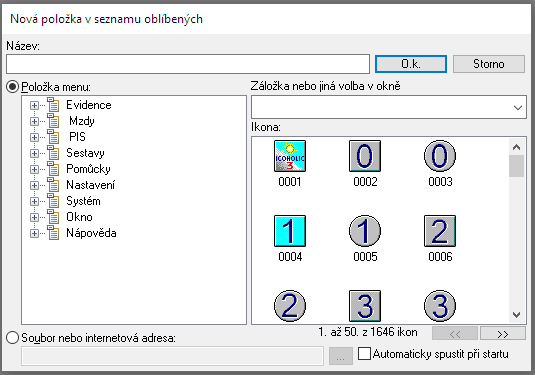Expand the Mzdy tree node
Screen dimensions: 535x375
tap(34, 121)
